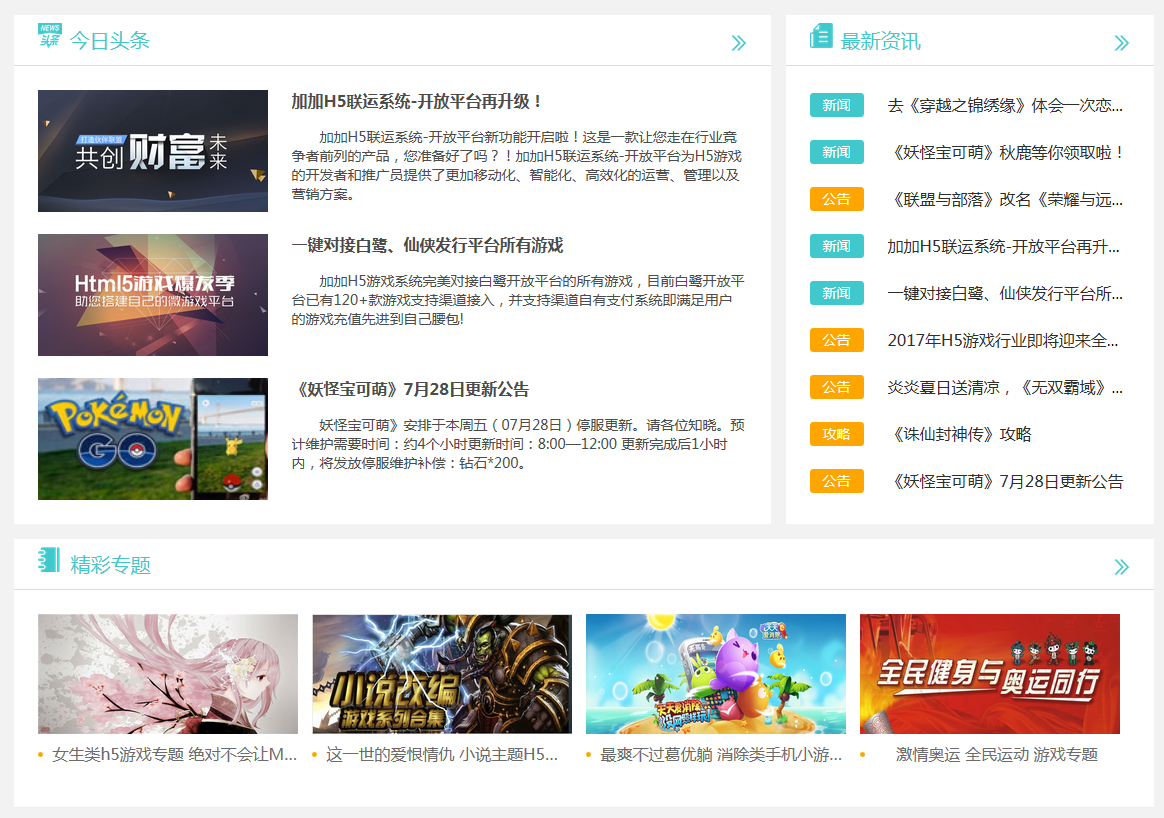Click the 攻略 tag beside 《诛仙封神传》攻略
1164x818 pixels.
836,434
